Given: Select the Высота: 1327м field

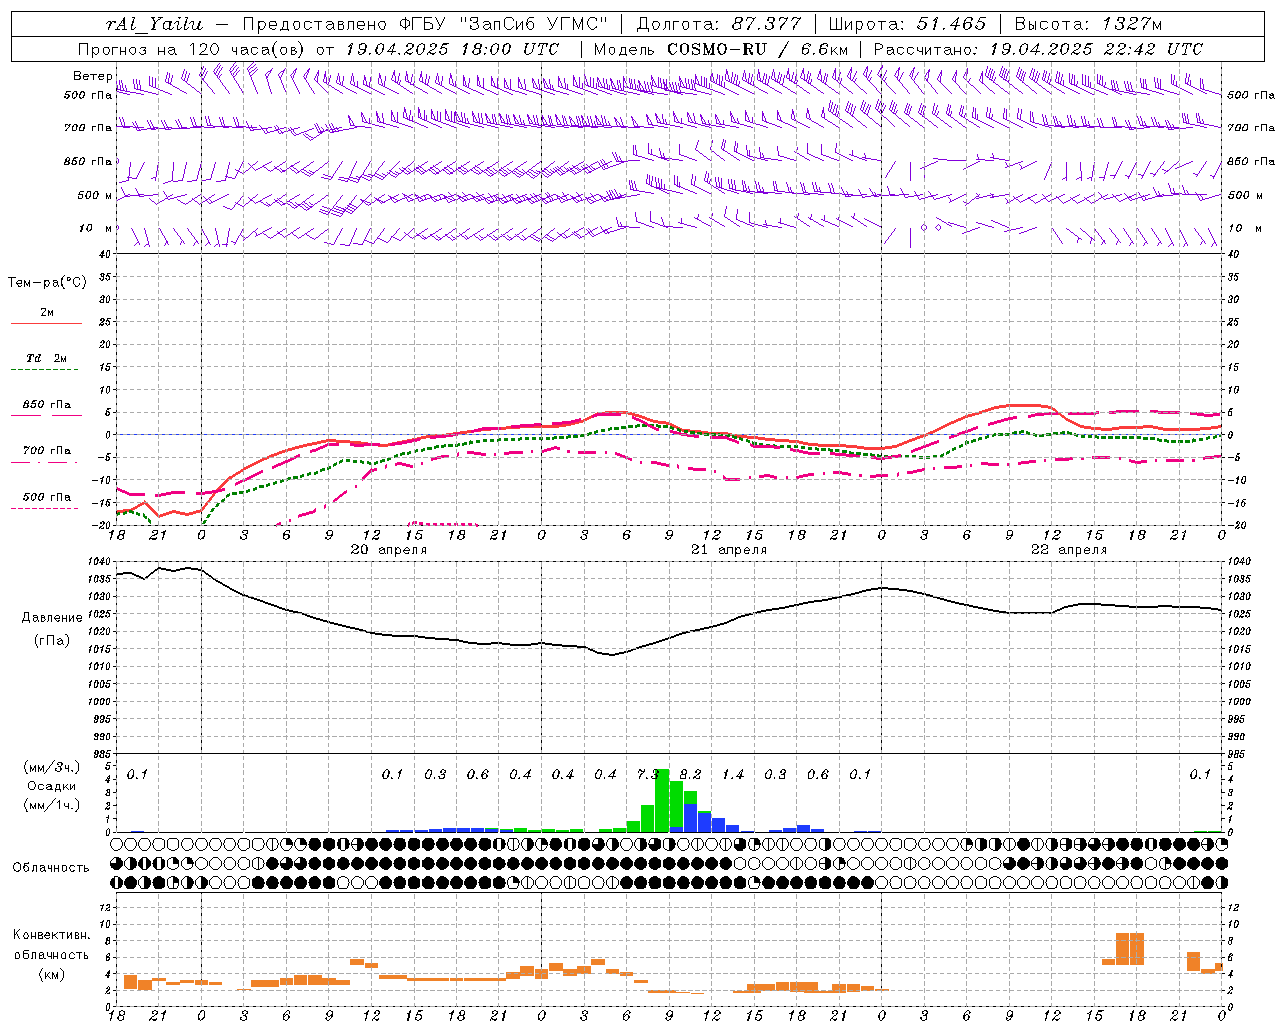Looking at the screenshot, I should [x=1088, y=24].
